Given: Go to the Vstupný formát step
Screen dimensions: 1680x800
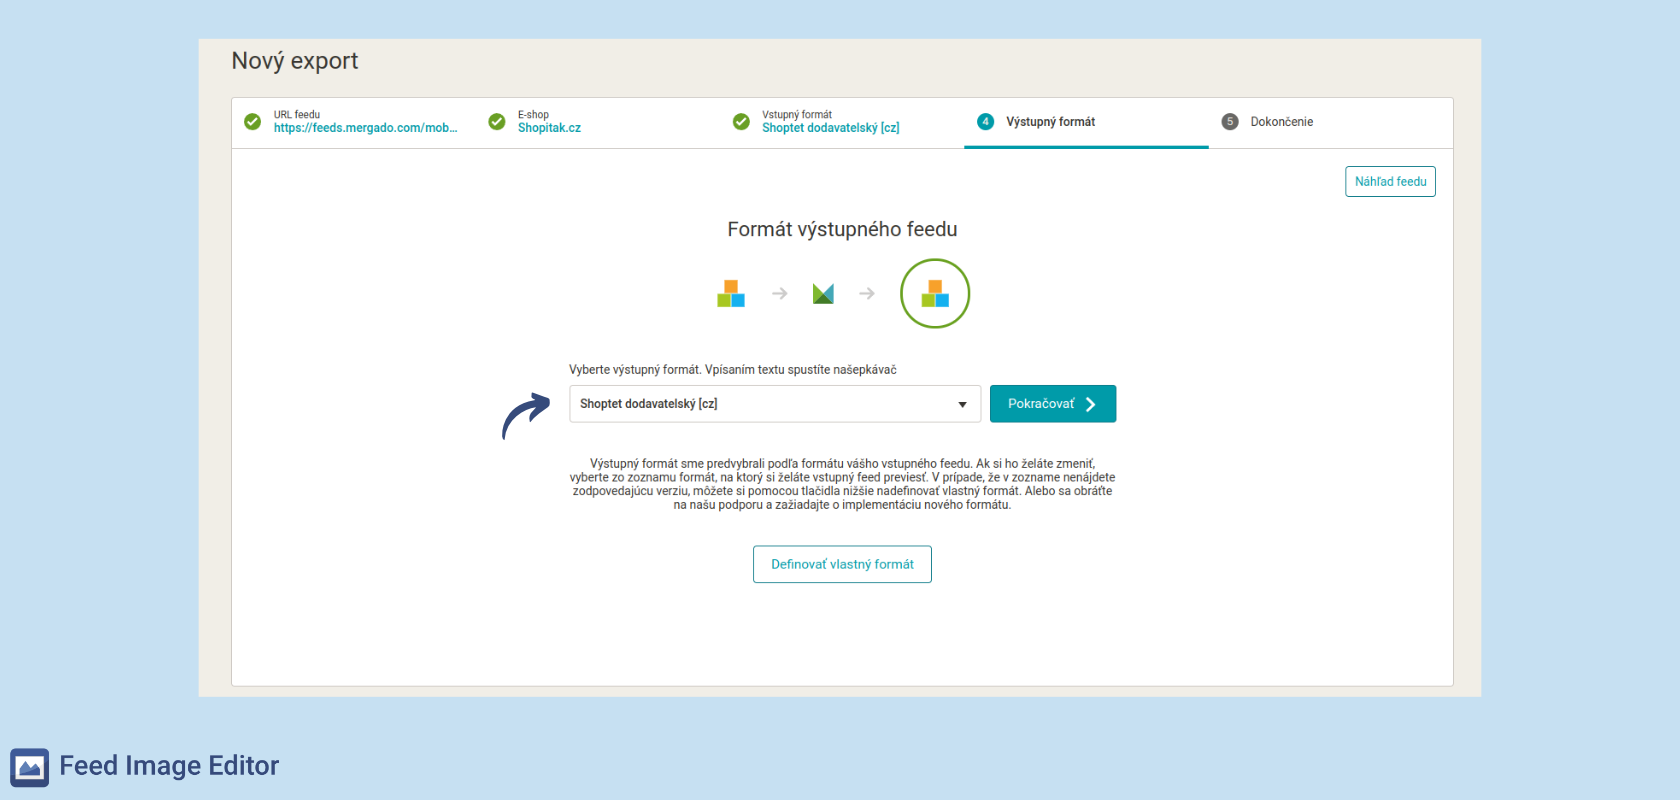Looking at the screenshot, I should click(x=842, y=123).
